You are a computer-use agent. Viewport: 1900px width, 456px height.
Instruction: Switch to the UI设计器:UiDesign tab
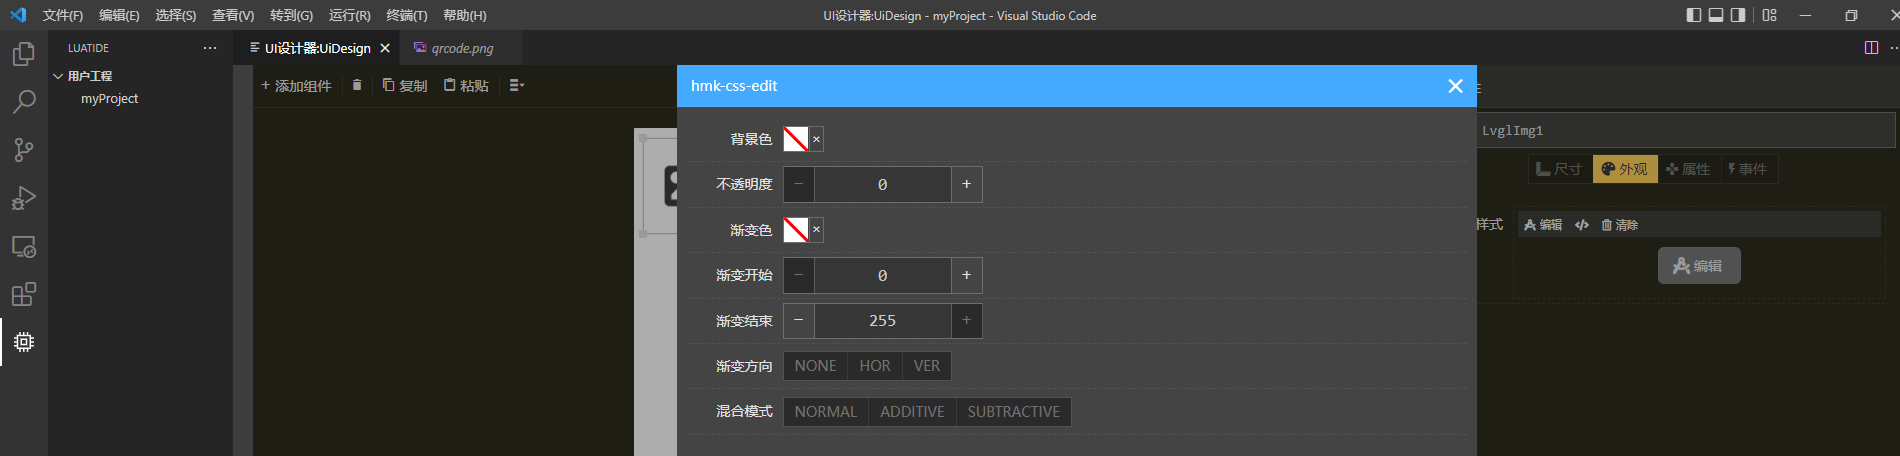point(317,48)
